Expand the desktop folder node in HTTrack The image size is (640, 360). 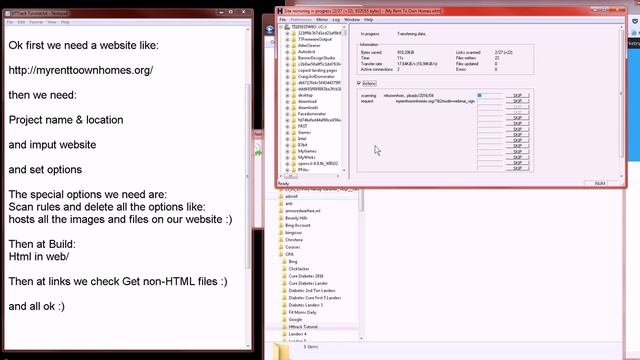(x=287, y=95)
